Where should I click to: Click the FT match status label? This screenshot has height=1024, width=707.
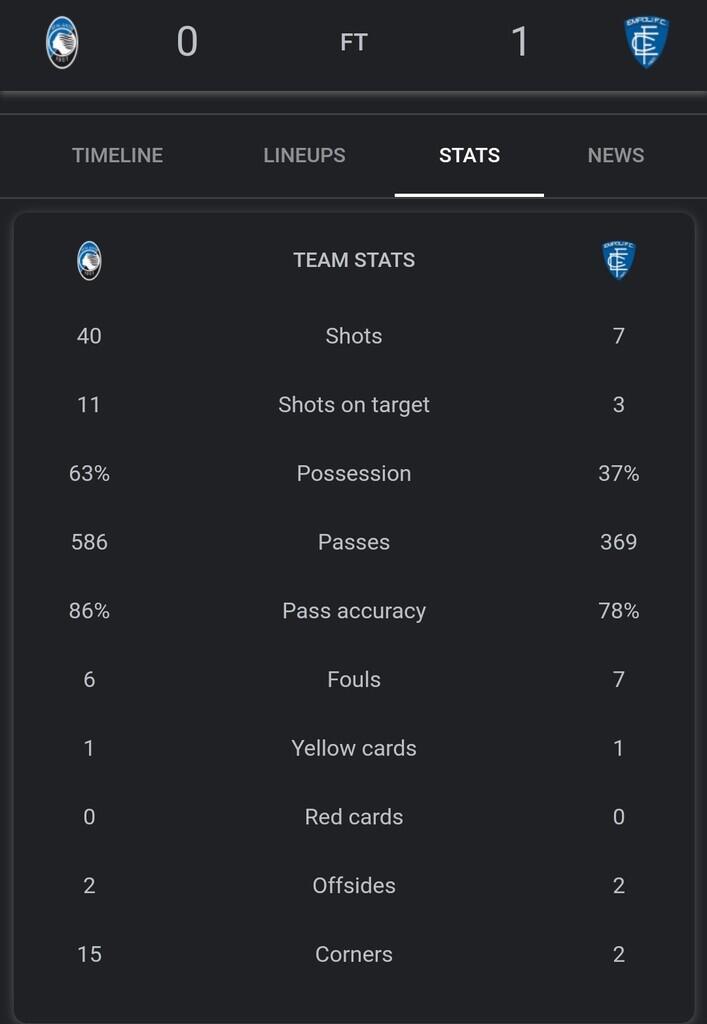click(x=354, y=42)
